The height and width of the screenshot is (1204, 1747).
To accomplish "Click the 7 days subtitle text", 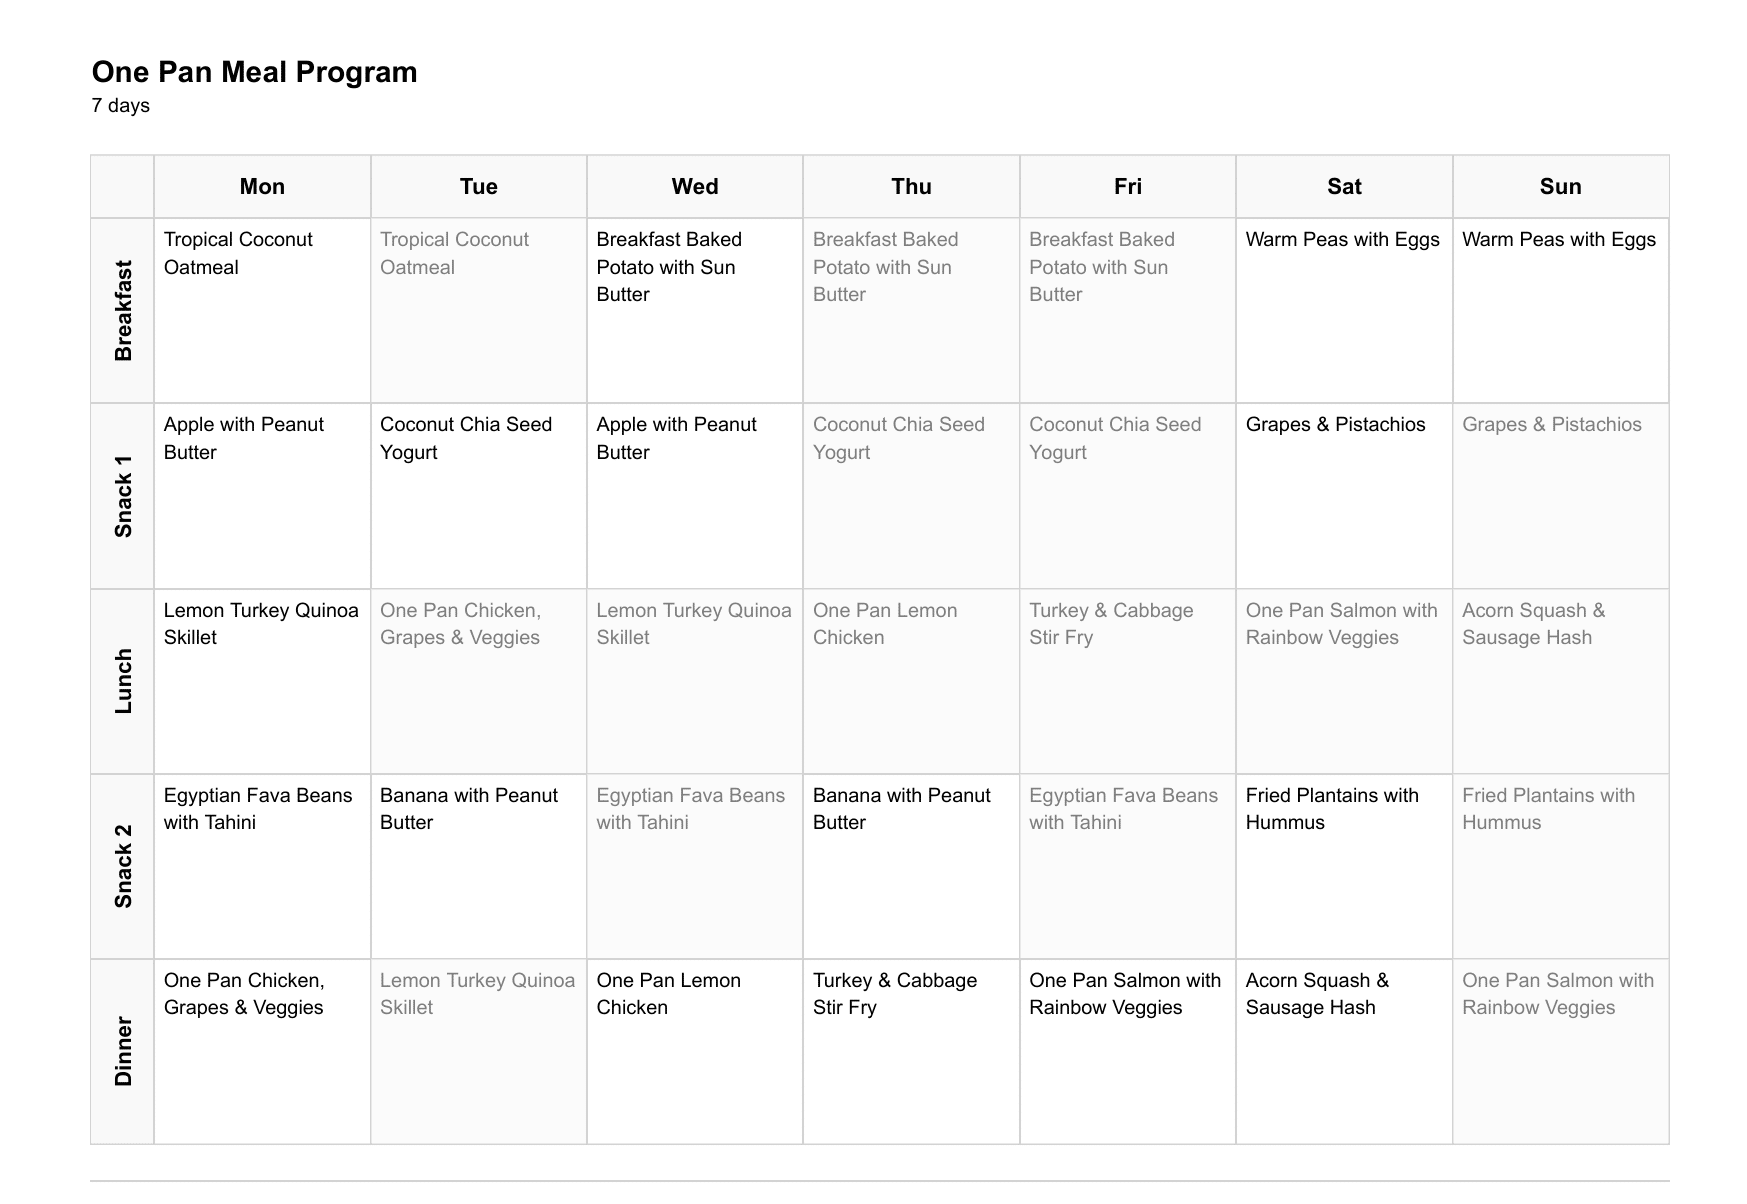I will [x=120, y=106].
